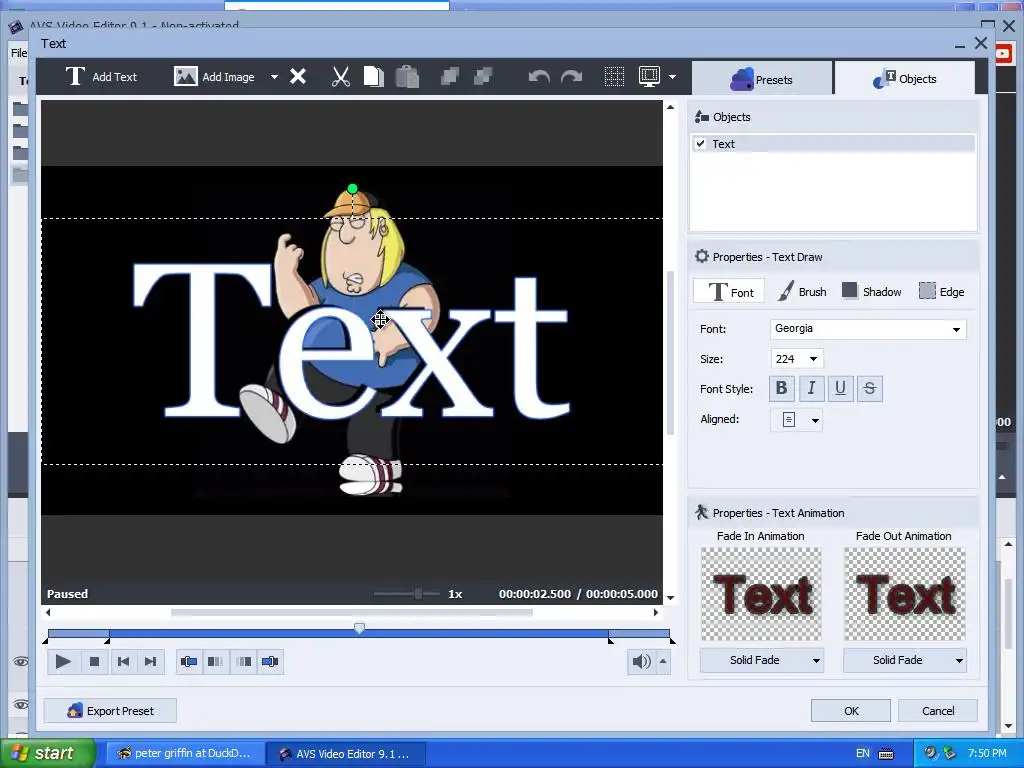Delete selected object with X icon
1024x768 pixels.
coord(298,76)
